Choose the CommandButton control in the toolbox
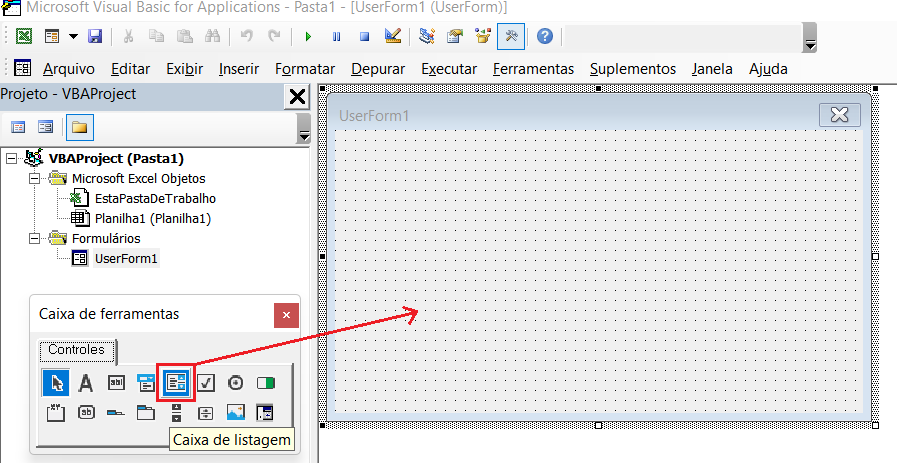Screen dimensions: 897x463 [x=86, y=412]
